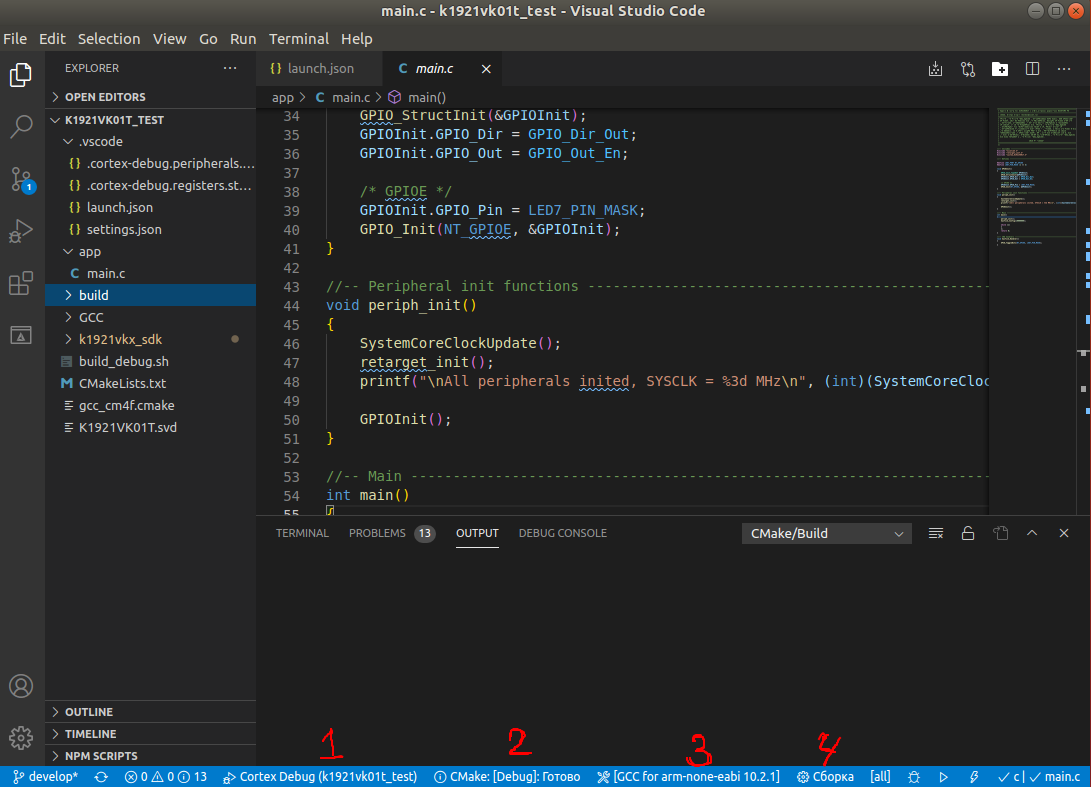The height and width of the screenshot is (787, 1091).
Task: Click the CMake launch play icon in status bar
Action: (x=943, y=777)
